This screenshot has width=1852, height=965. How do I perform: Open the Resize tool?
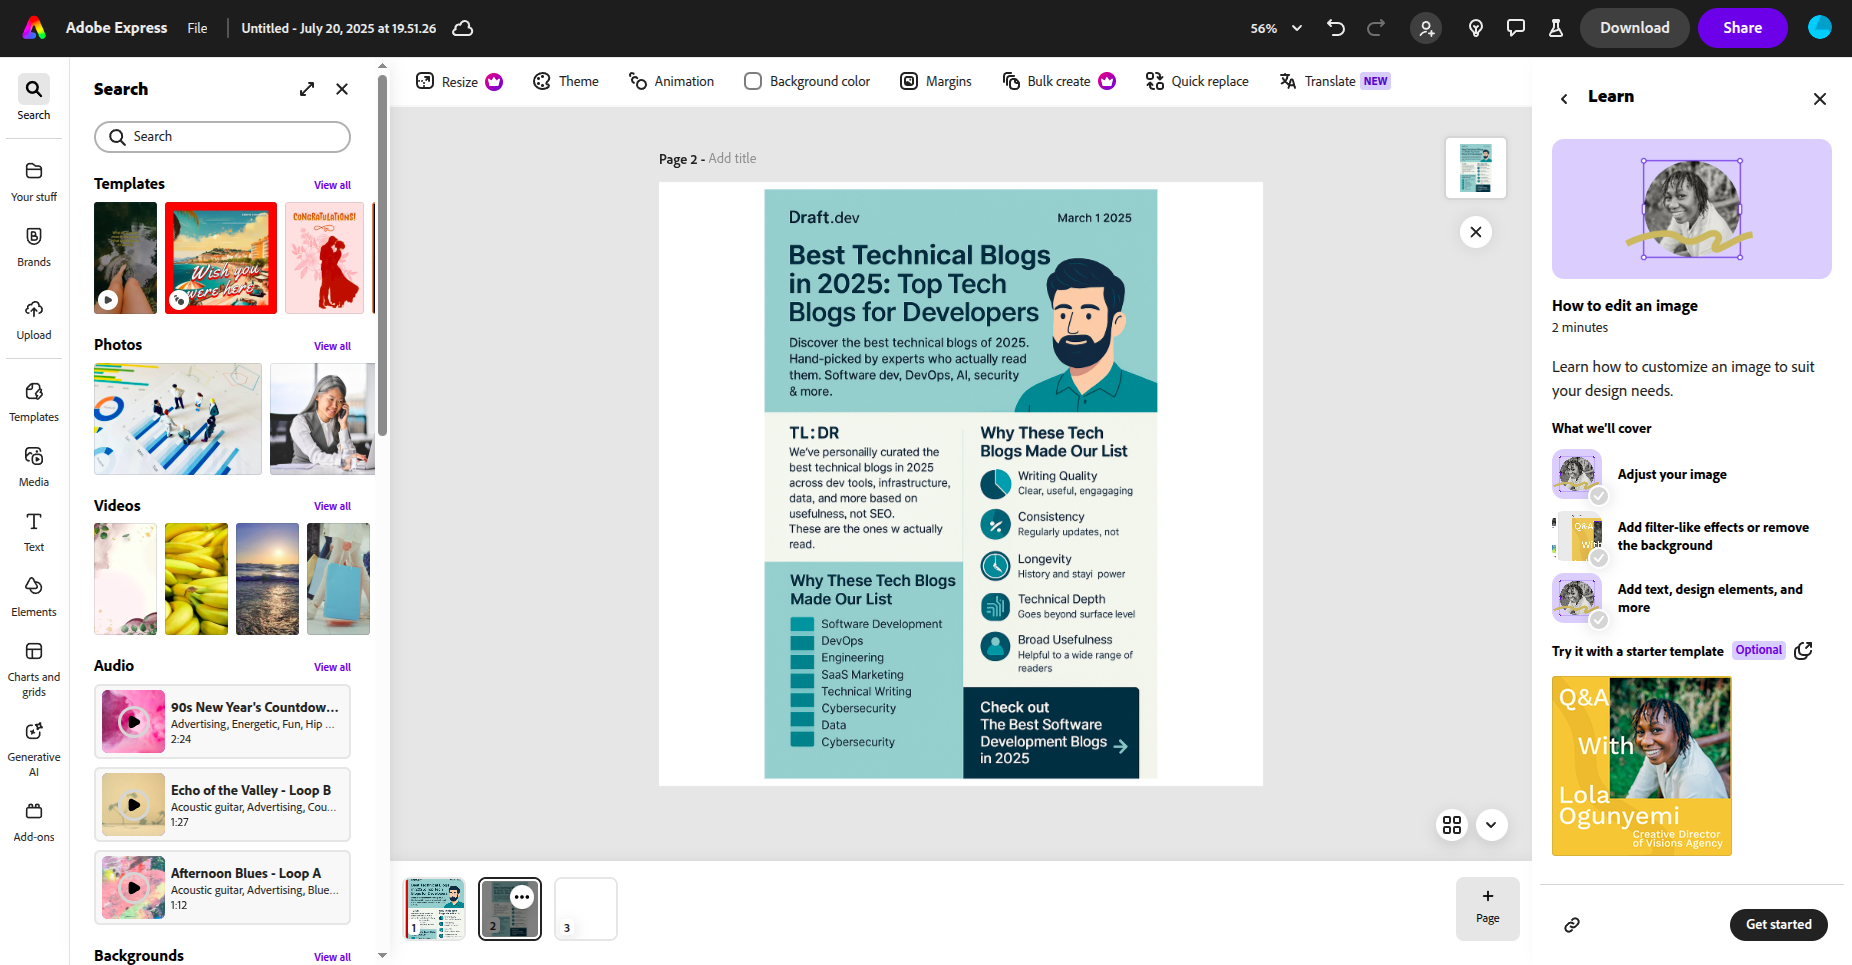tap(459, 81)
